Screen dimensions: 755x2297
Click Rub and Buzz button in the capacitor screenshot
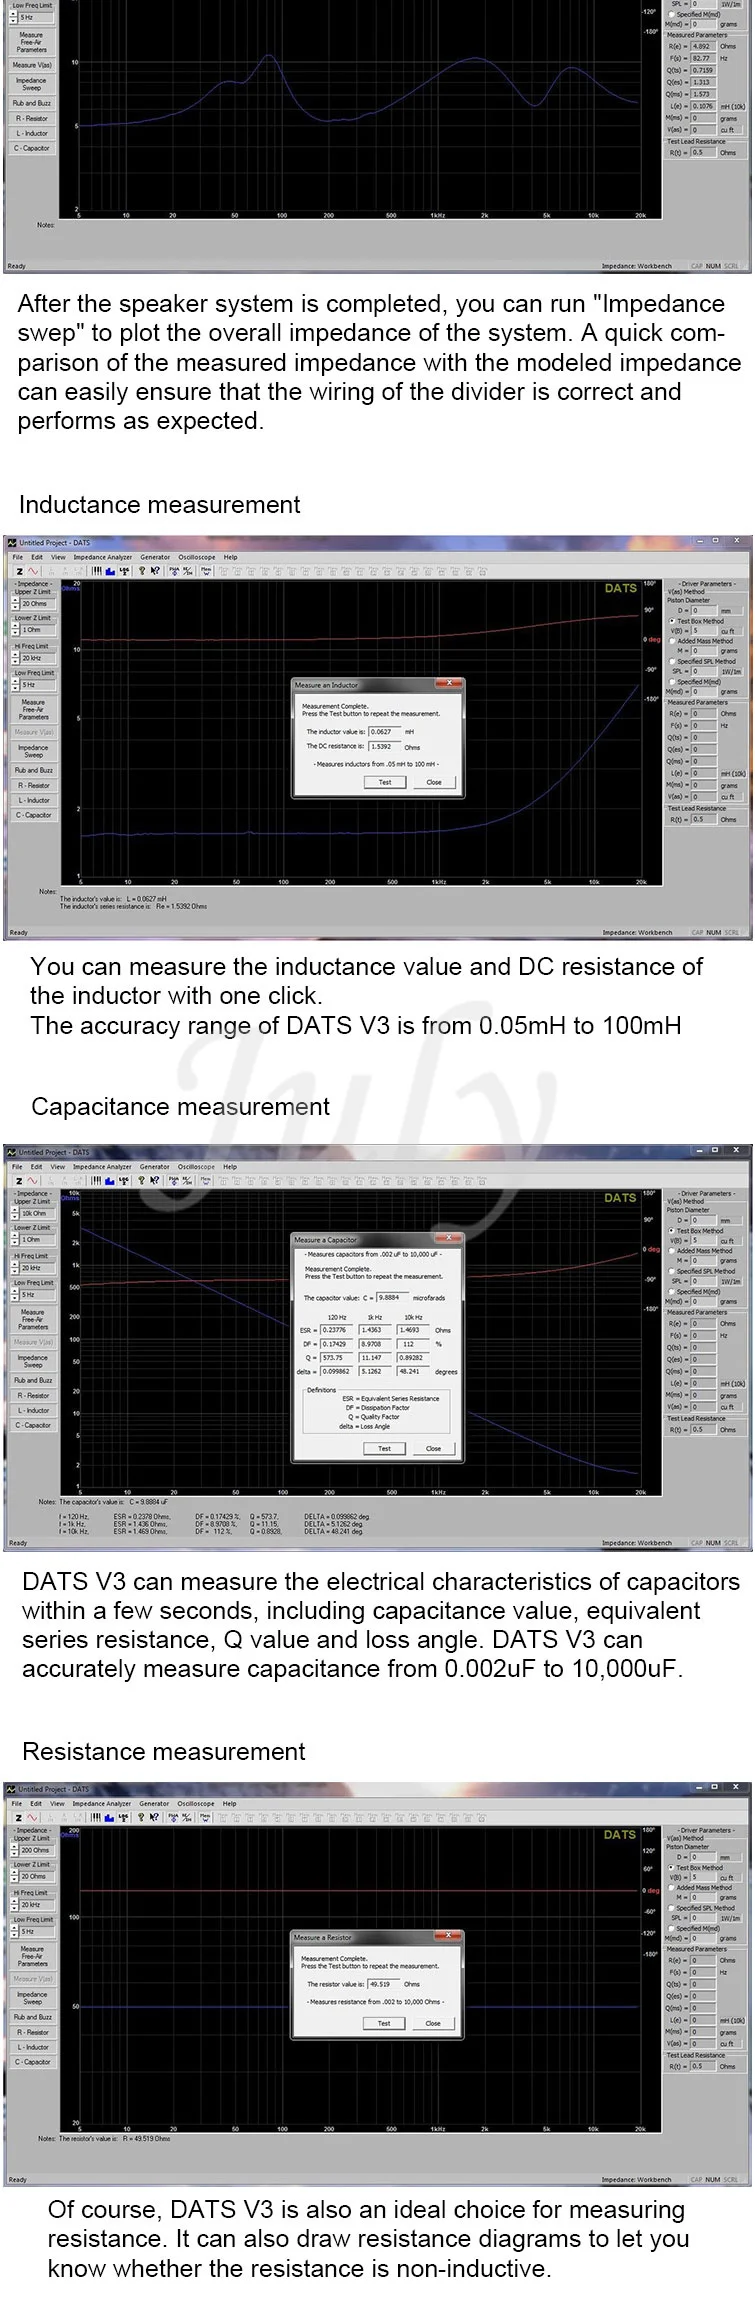click(x=33, y=1380)
